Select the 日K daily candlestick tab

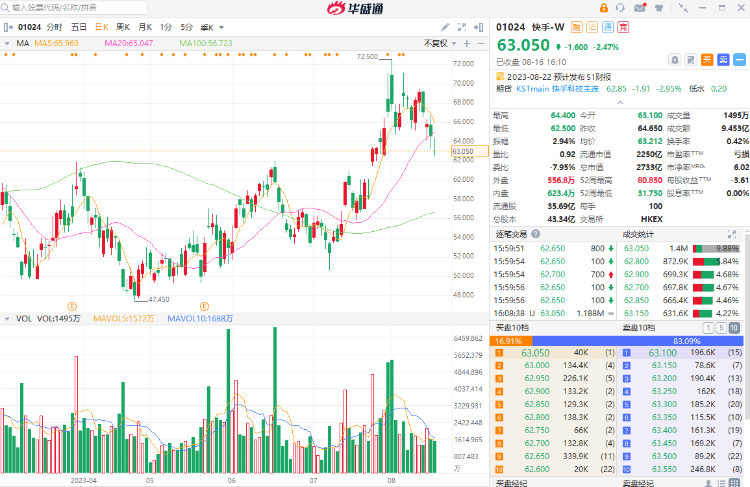pyautogui.click(x=101, y=27)
